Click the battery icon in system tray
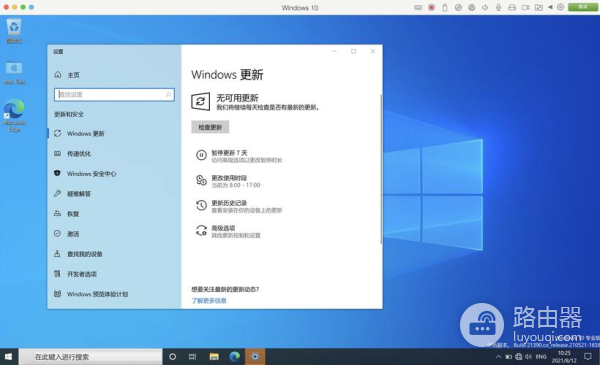 click(509, 357)
